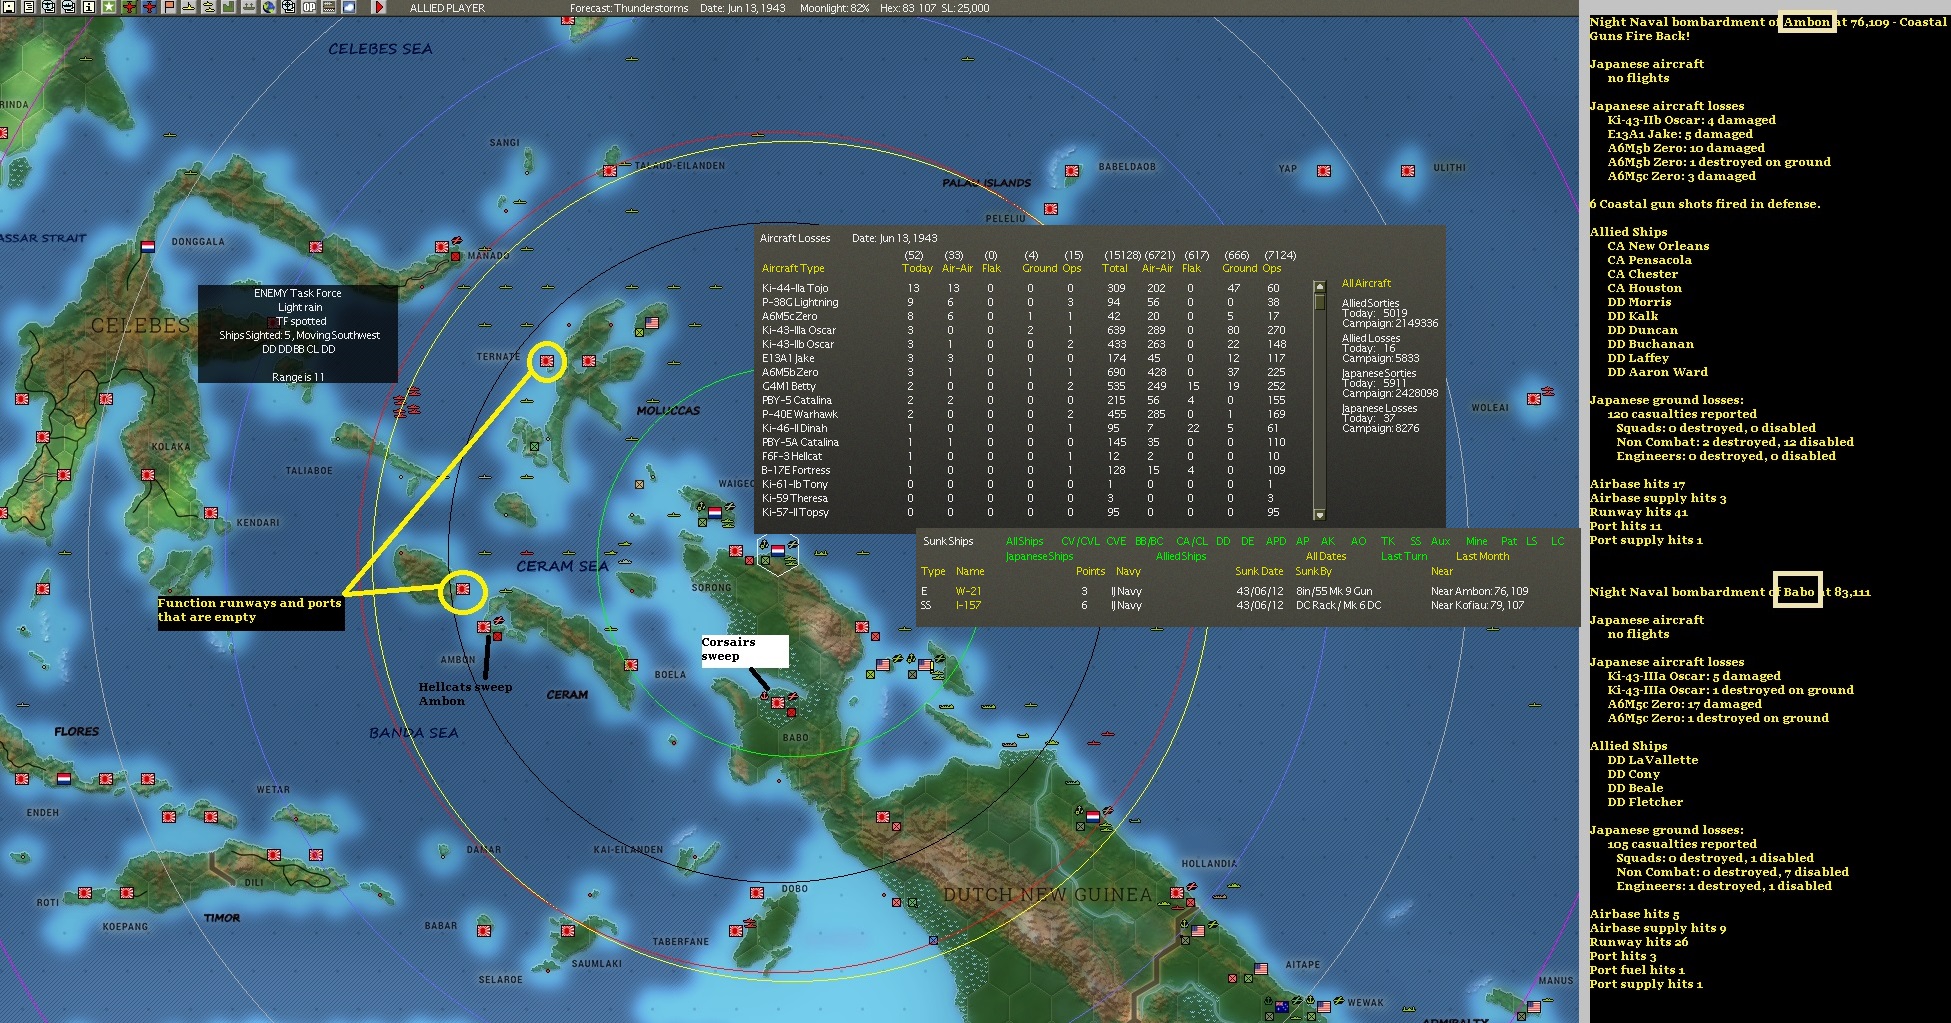Click the info 'i' toolbar icon
Viewport: 1951px width, 1023px height.
click(88, 7)
